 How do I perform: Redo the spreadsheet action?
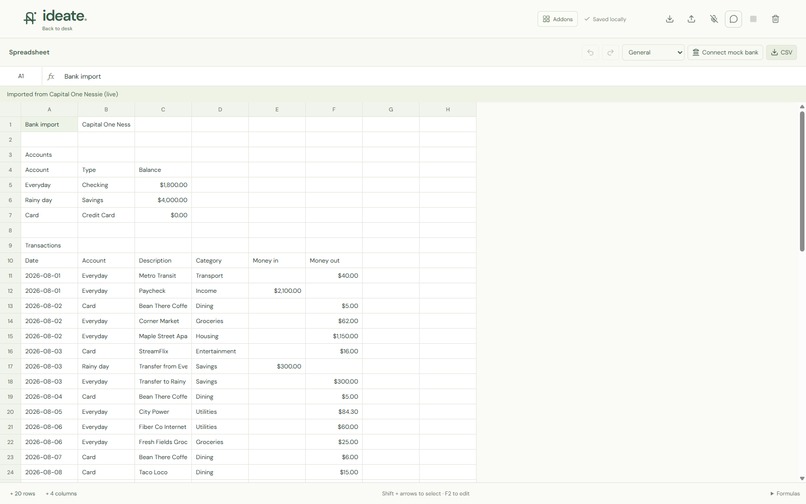(x=610, y=52)
